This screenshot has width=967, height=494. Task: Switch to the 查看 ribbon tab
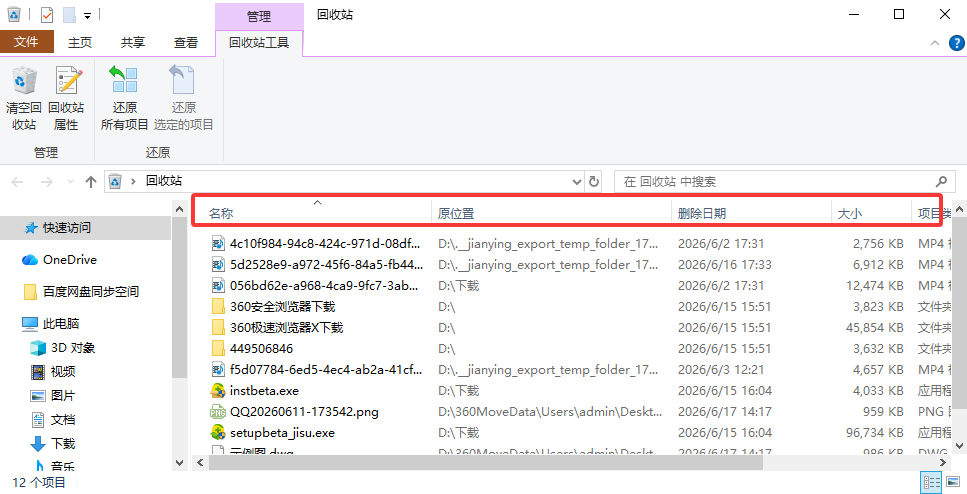(186, 42)
